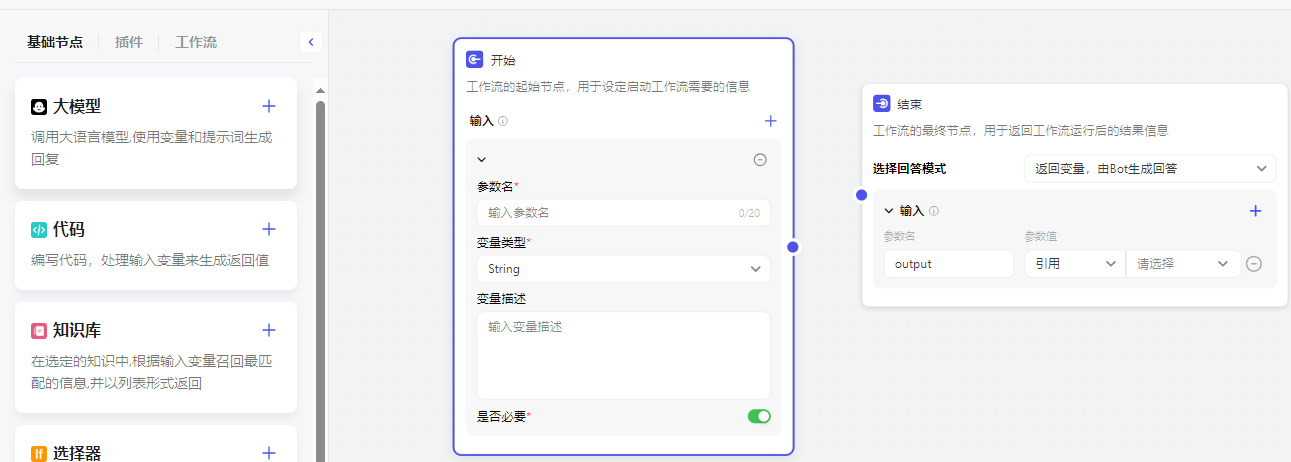This screenshot has height=462, width=1291.
Task: Click the 参数名 input field
Action: click(610, 213)
